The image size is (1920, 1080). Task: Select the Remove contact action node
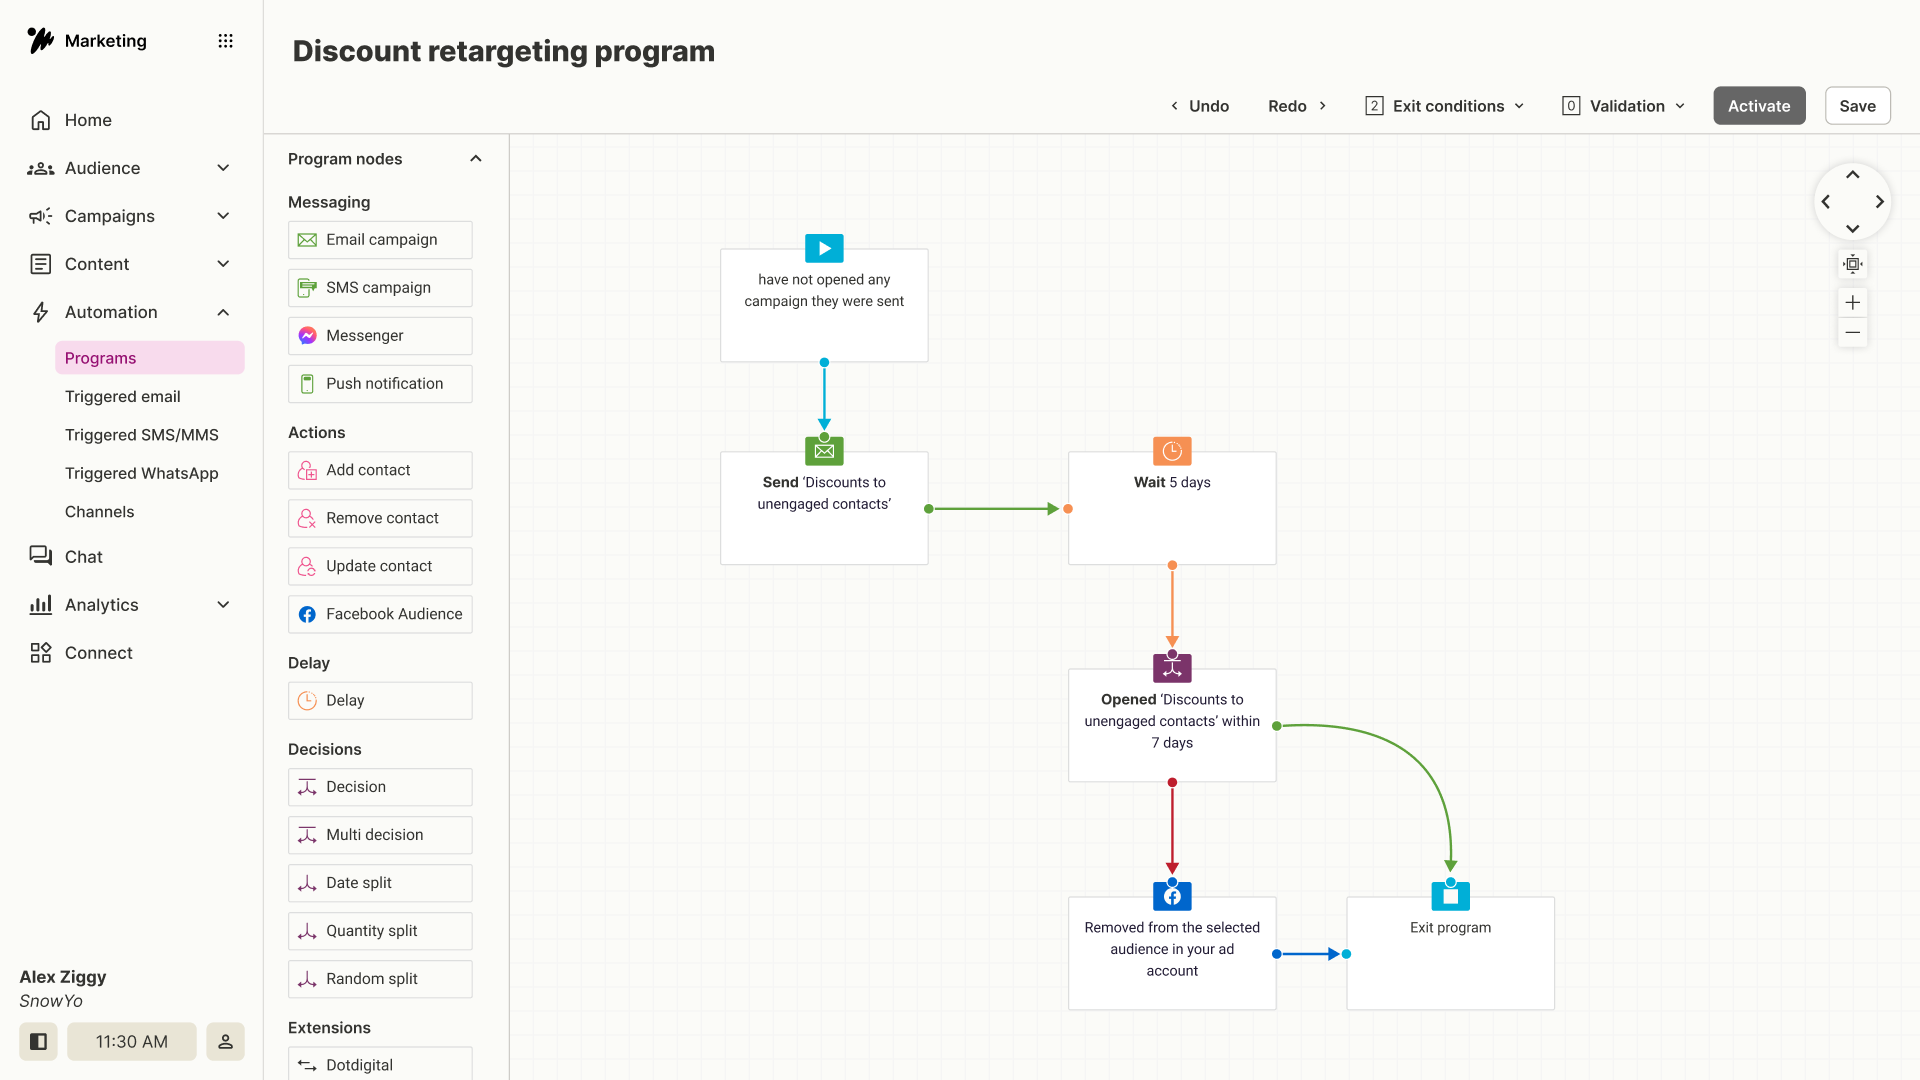tap(380, 518)
